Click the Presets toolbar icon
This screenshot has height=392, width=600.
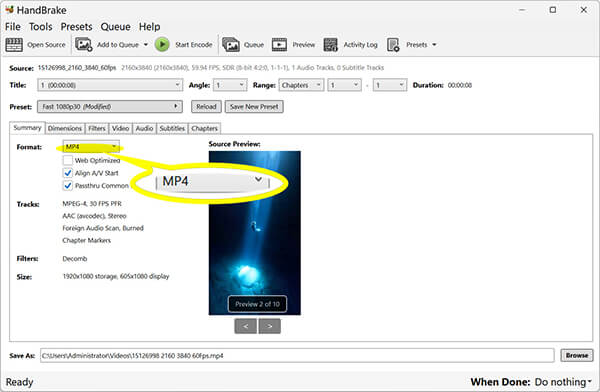click(x=393, y=45)
